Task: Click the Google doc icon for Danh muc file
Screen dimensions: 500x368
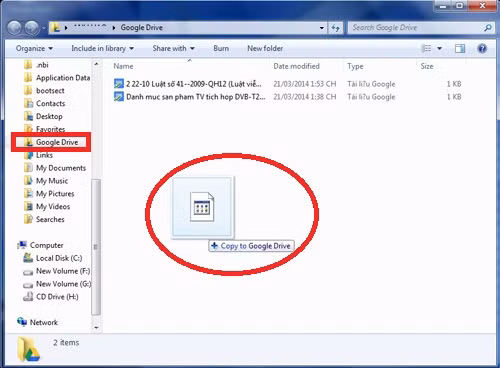Action: tap(119, 97)
